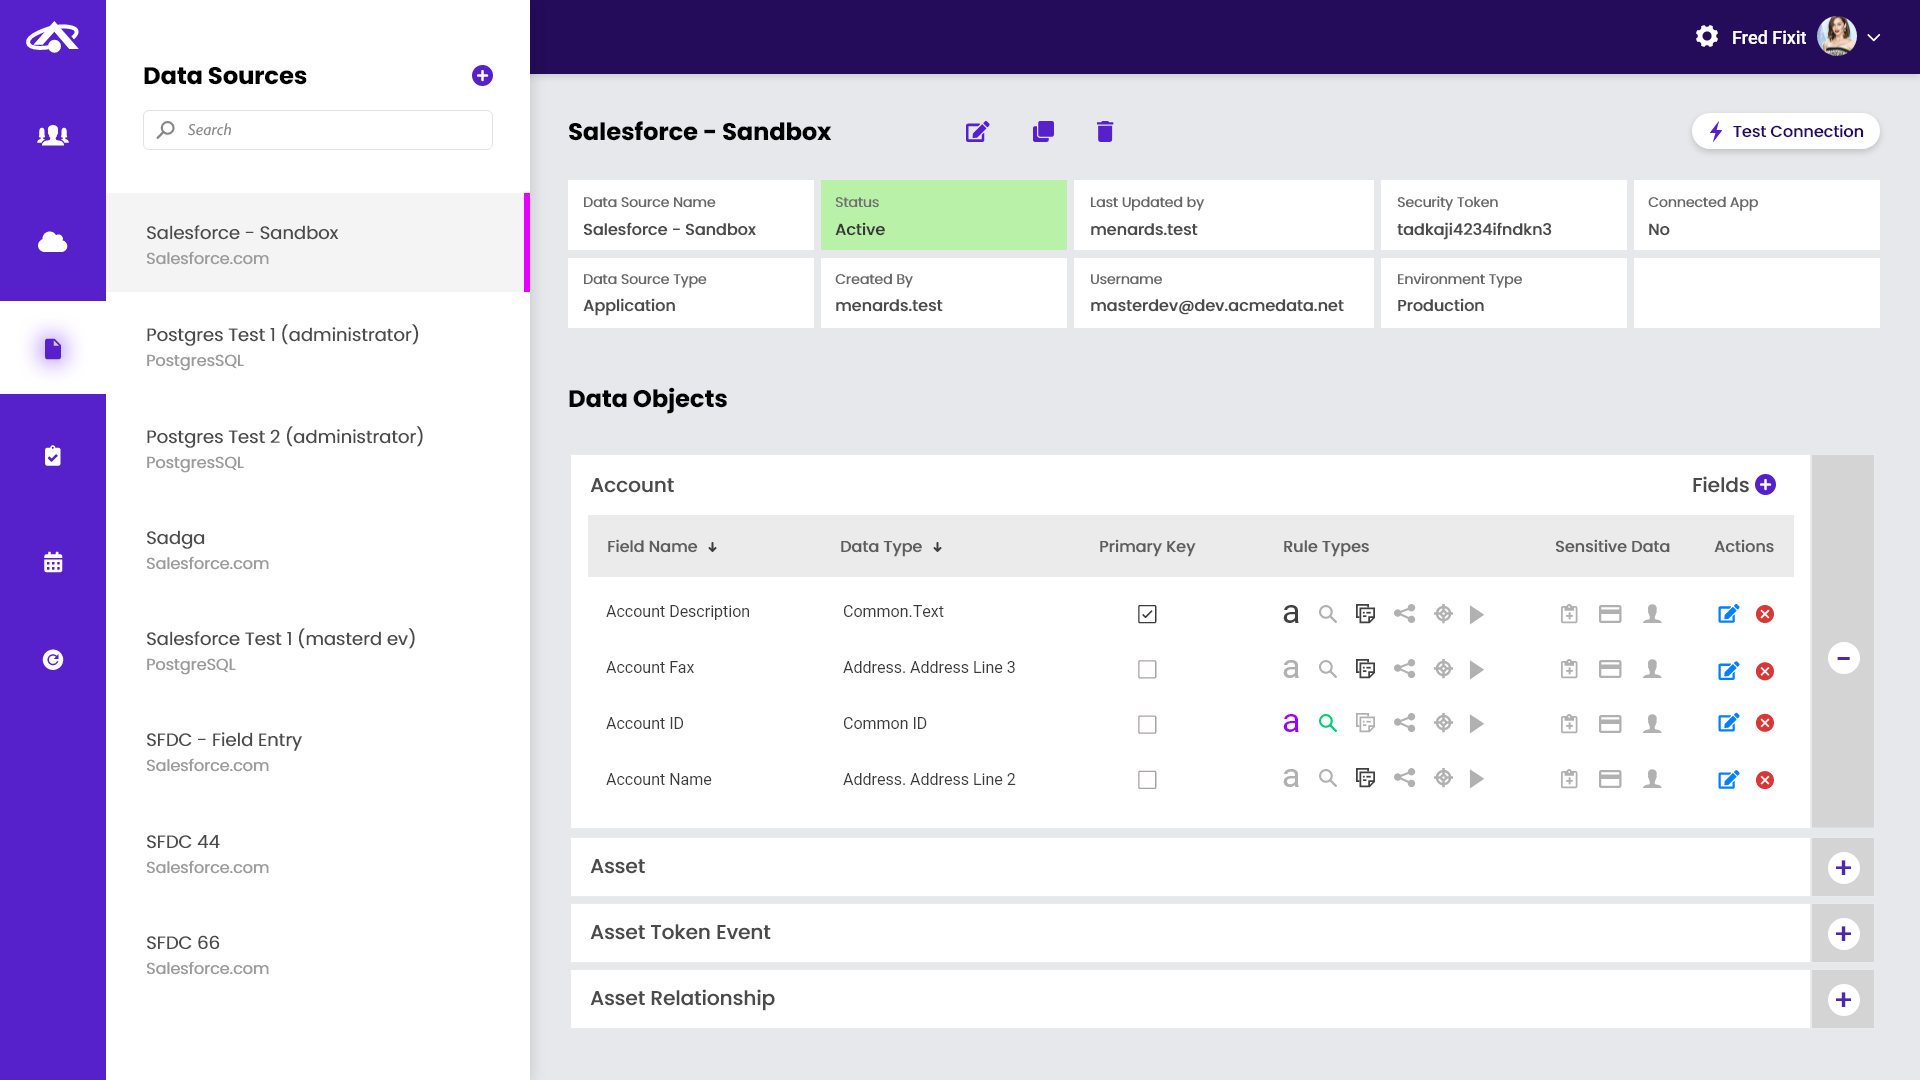Collapse the Account data object
This screenshot has height=1080, width=1920.
pos(1843,658)
